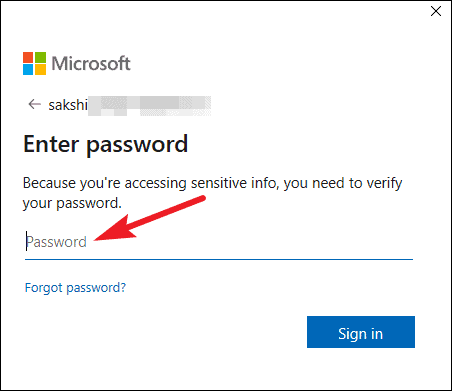Viewport: 452px width, 391px height.
Task: Click the green square of Microsoft logo
Action: (x=41, y=57)
